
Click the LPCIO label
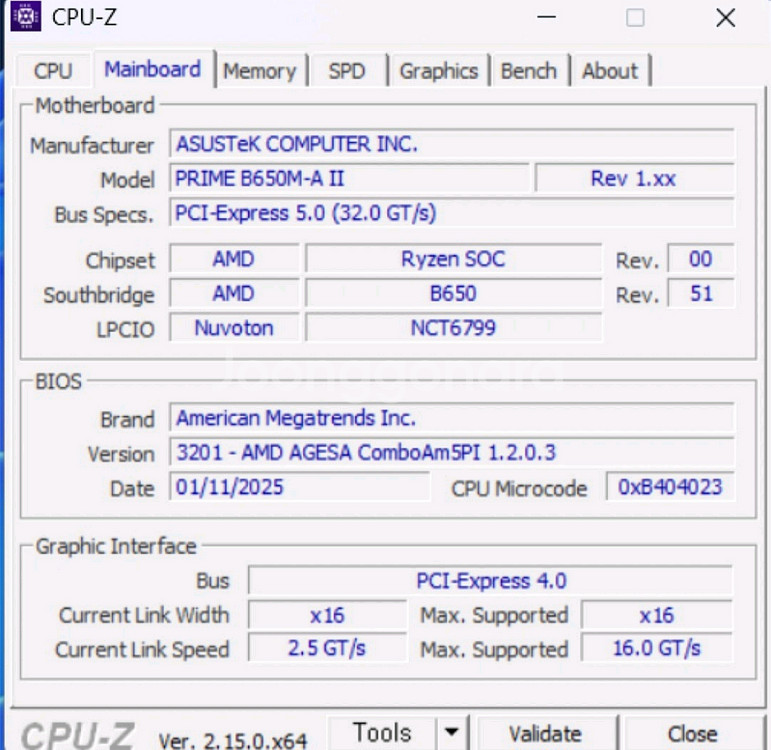(x=125, y=329)
